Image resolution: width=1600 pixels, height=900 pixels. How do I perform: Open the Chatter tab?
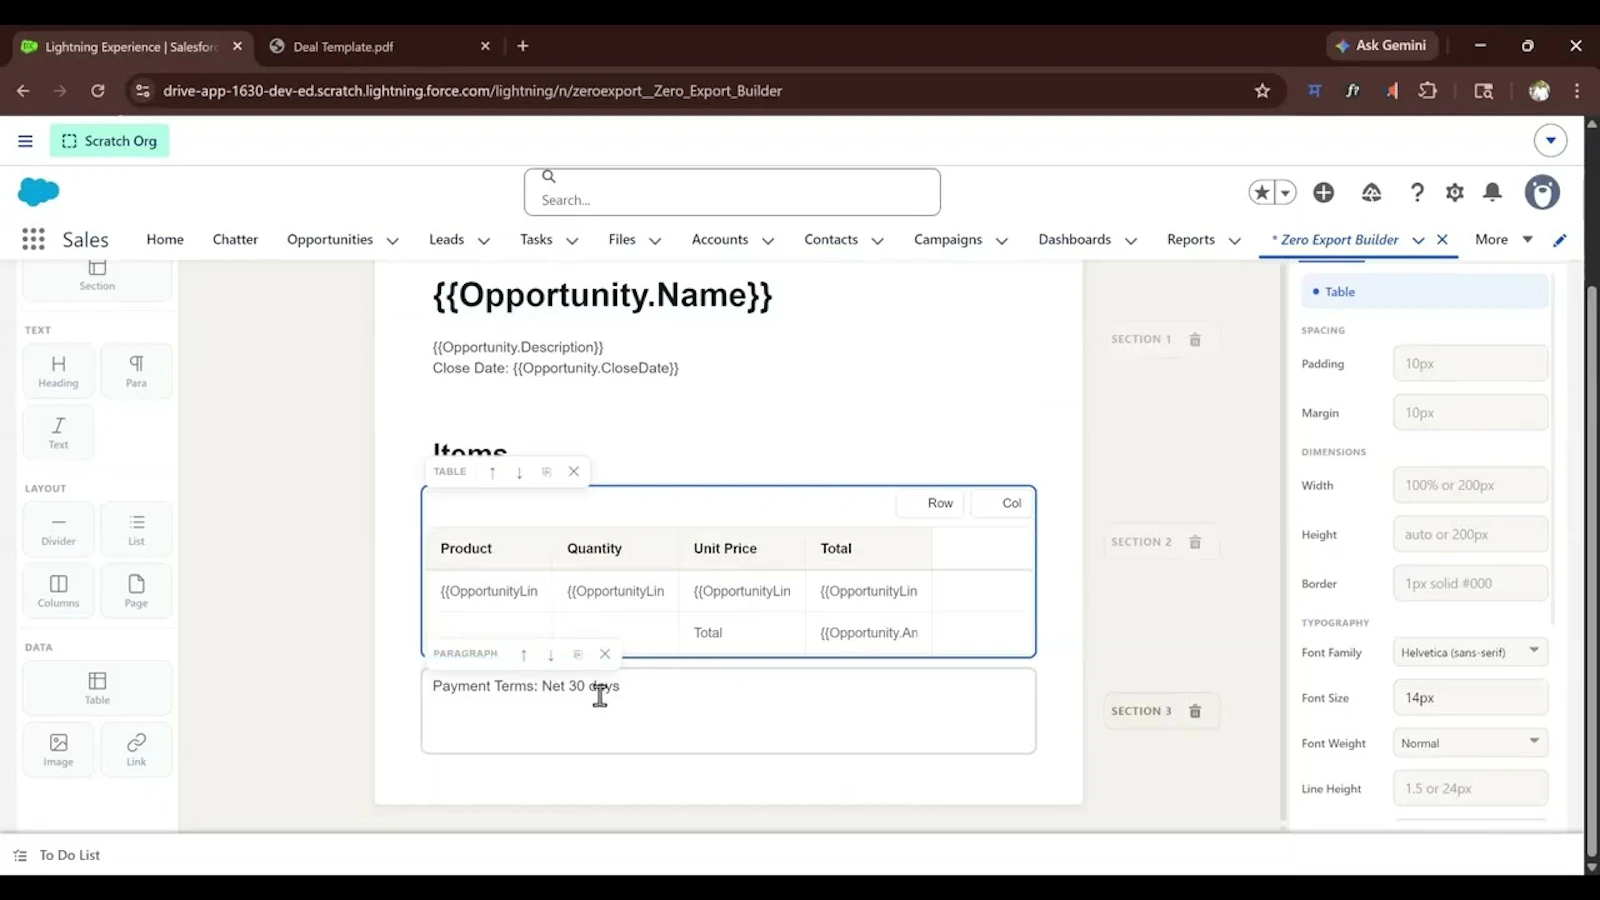235,240
